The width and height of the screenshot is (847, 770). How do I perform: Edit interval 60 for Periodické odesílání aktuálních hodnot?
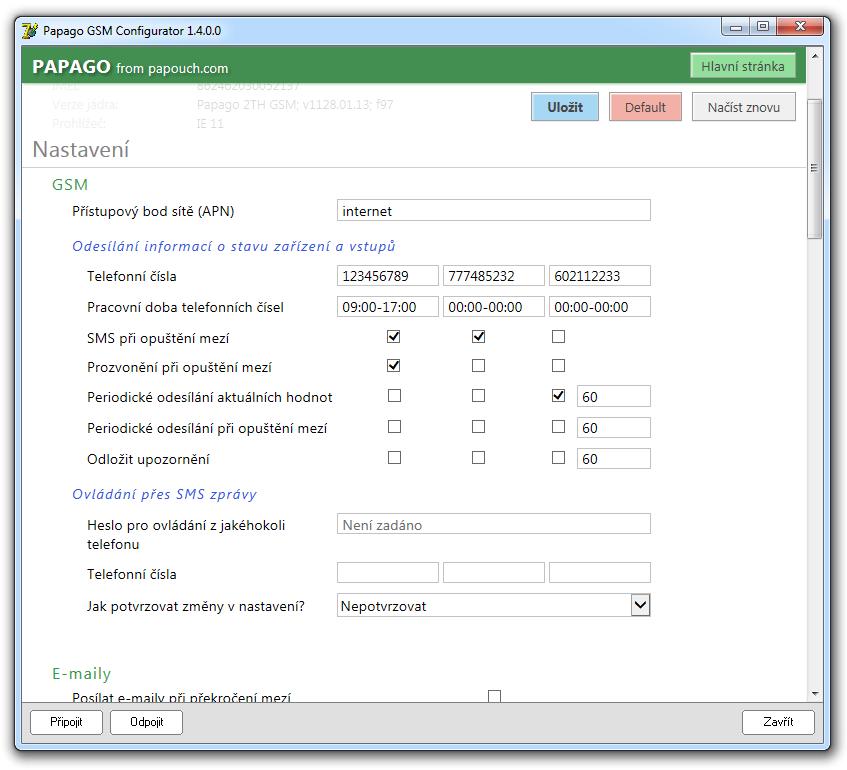[x=613, y=397]
